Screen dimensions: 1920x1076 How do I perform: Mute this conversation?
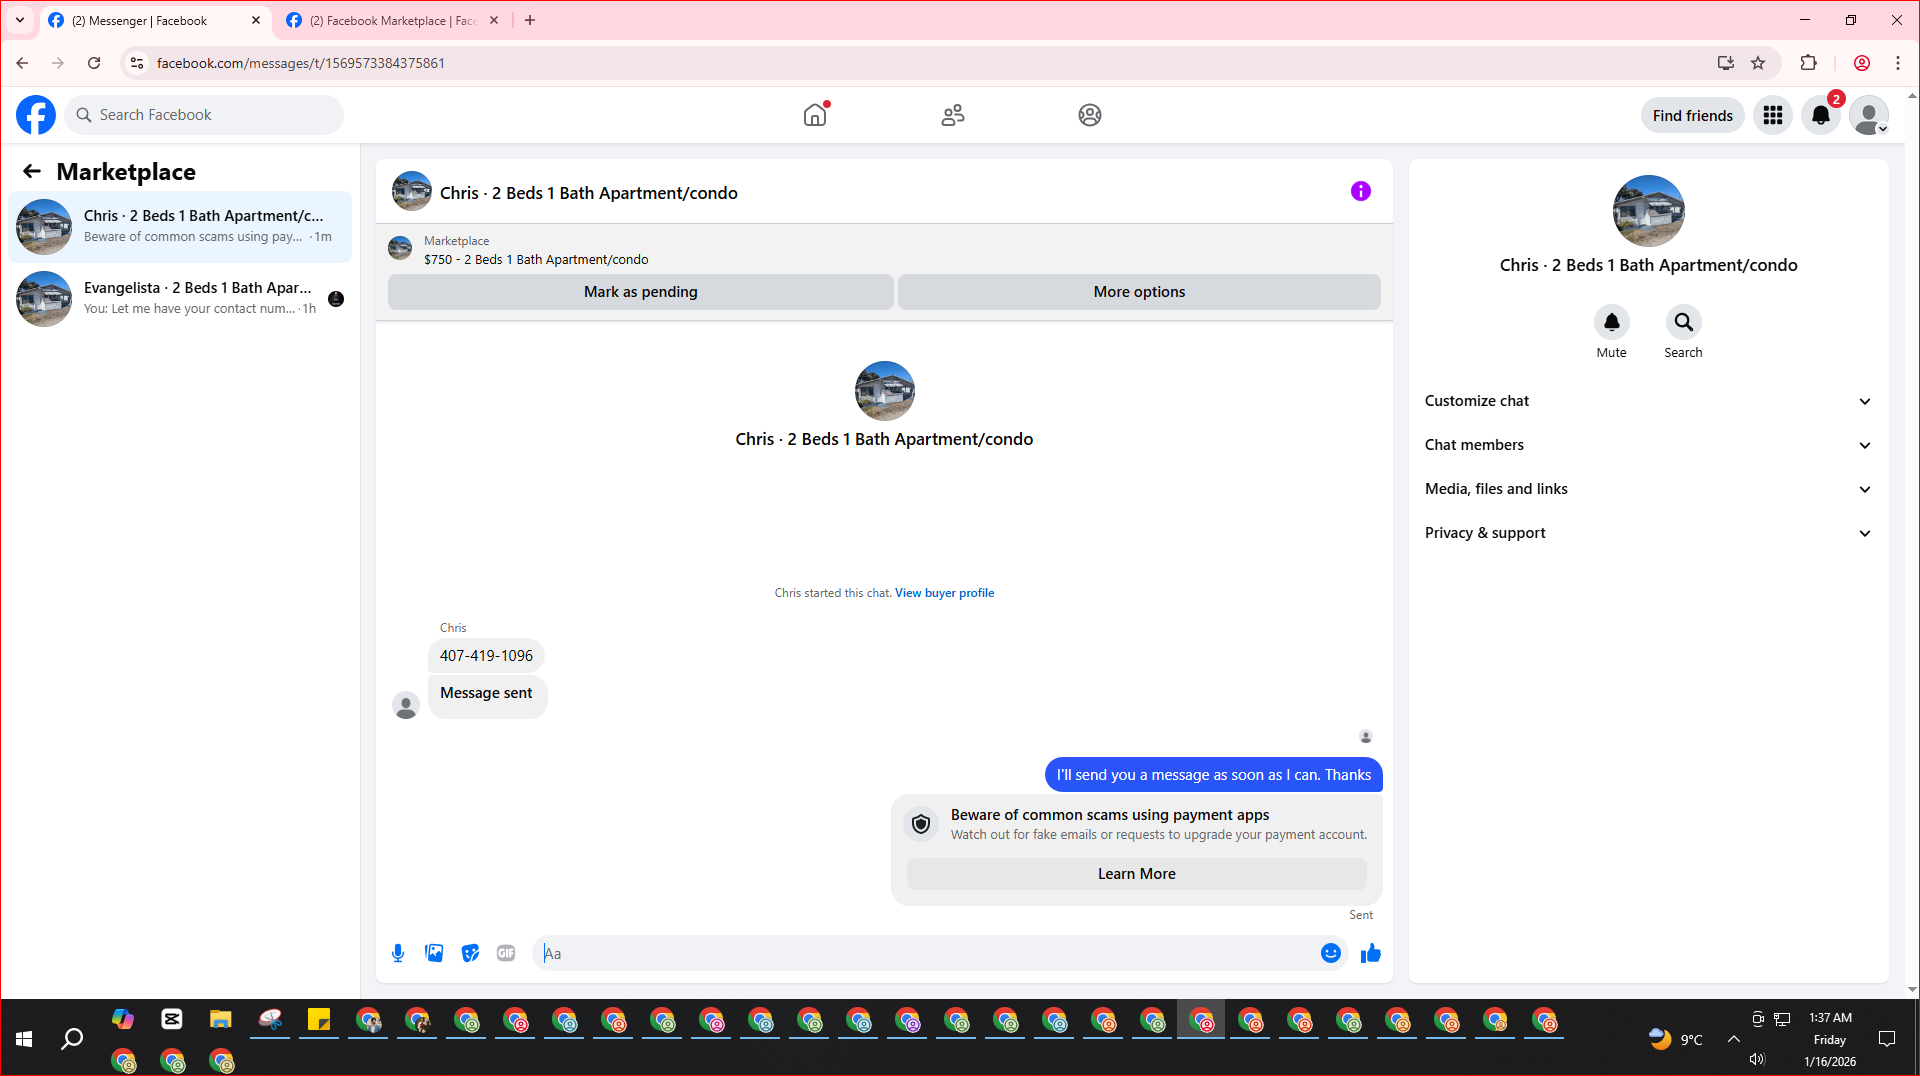[x=1611, y=322]
